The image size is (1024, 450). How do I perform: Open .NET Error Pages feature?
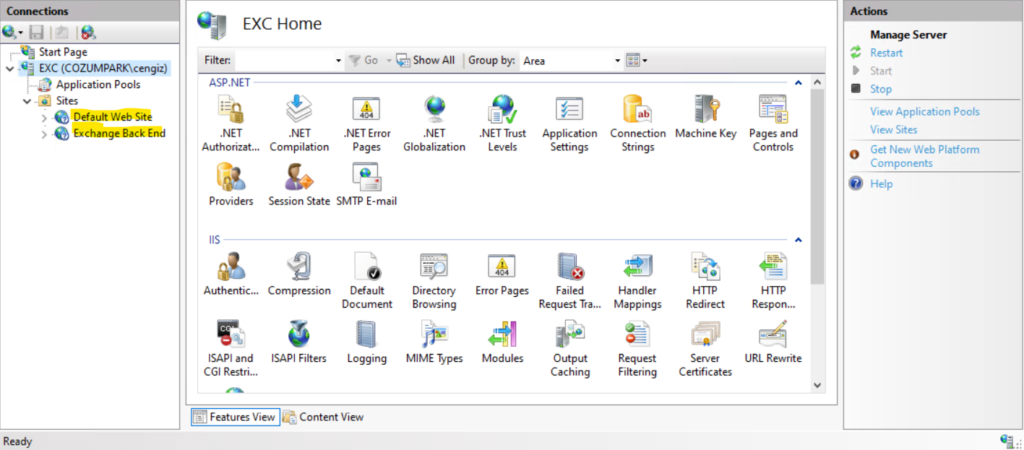point(366,123)
